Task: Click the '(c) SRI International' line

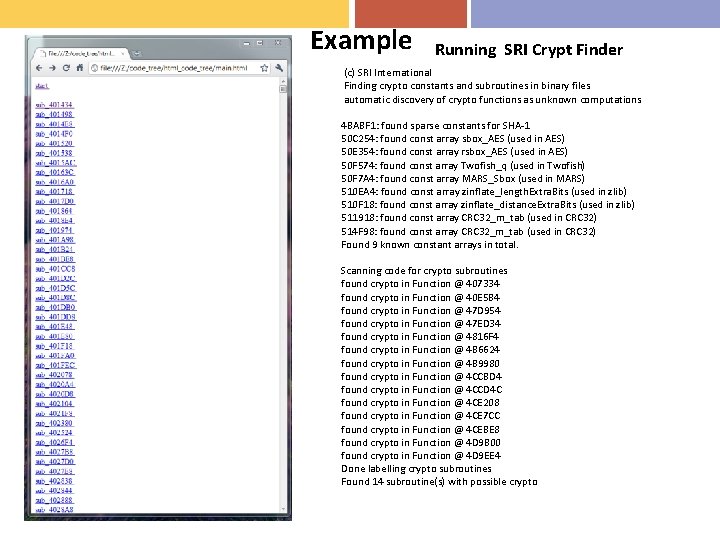Action: coord(388,73)
